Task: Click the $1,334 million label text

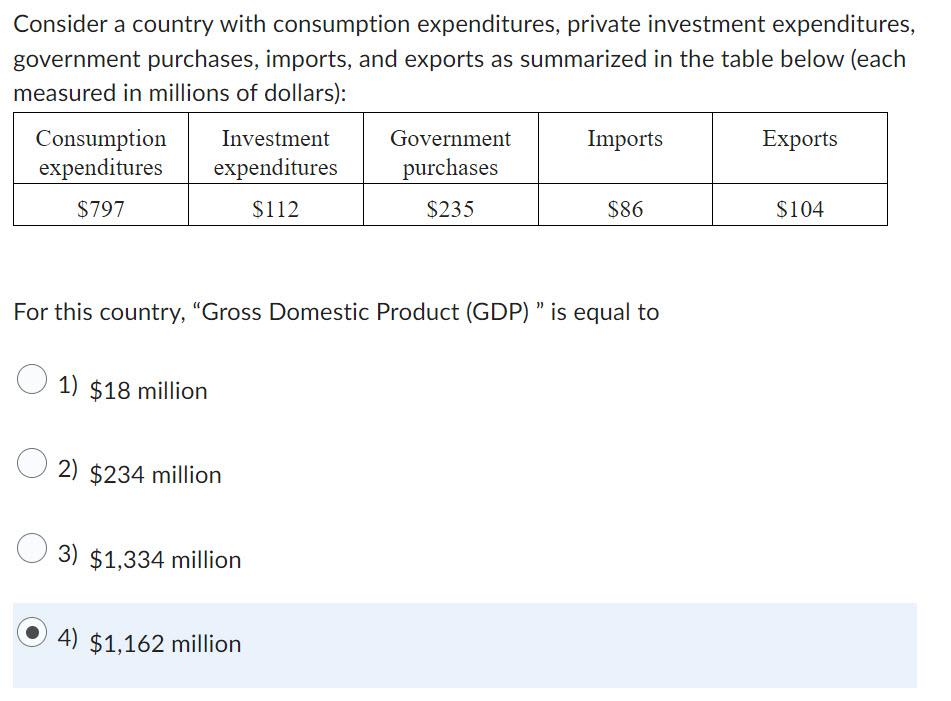Action: point(164,560)
